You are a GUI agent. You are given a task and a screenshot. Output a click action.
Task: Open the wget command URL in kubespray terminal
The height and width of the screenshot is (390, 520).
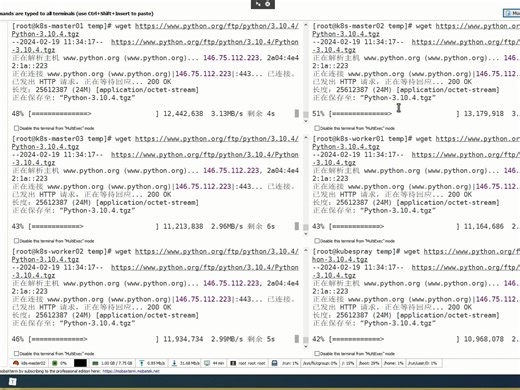click(472, 251)
